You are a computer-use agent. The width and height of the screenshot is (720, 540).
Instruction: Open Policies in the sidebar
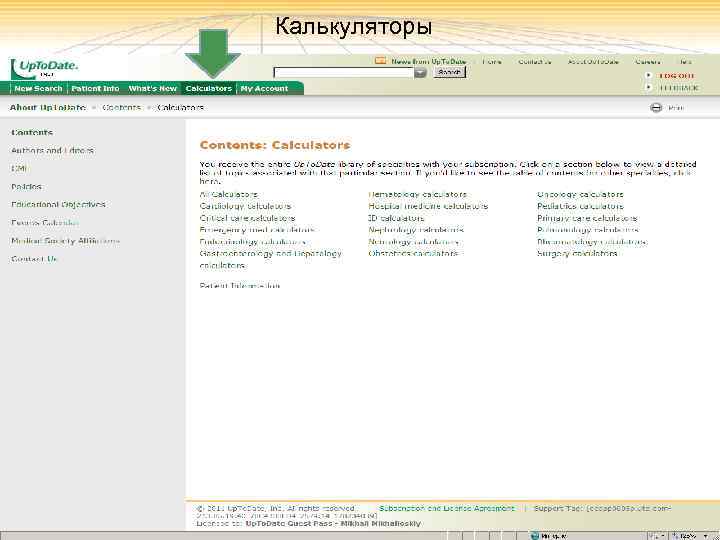click(x=26, y=186)
